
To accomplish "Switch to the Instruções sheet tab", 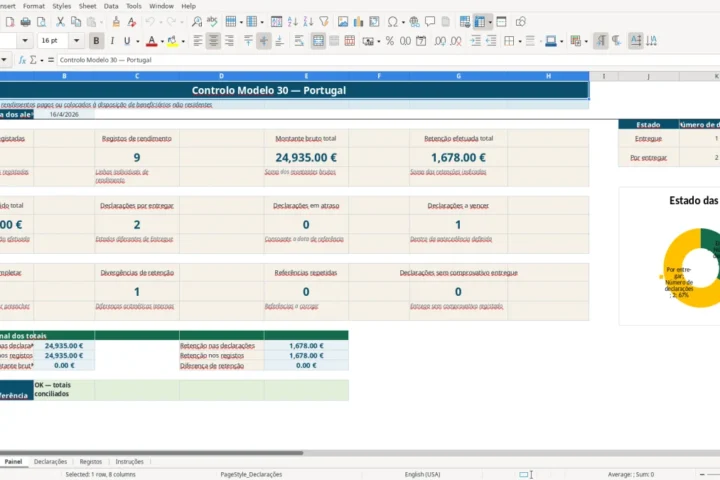I will click(x=129, y=462).
